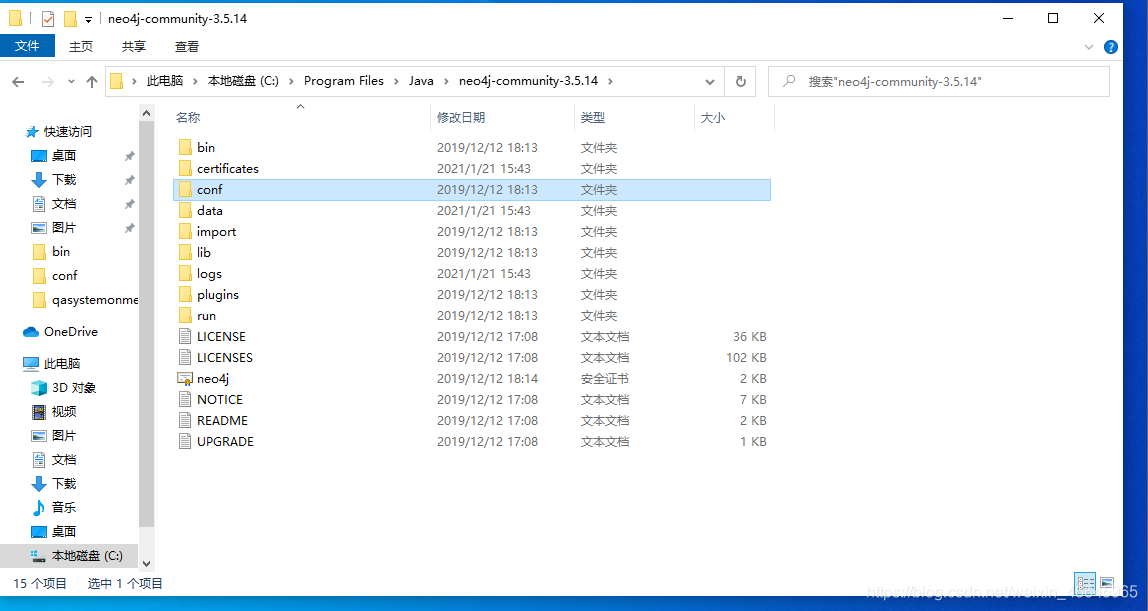Viewport: 1148px width, 611px height.
Task: Open OneDrive in the navigation pane
Action: pos(70,331)
